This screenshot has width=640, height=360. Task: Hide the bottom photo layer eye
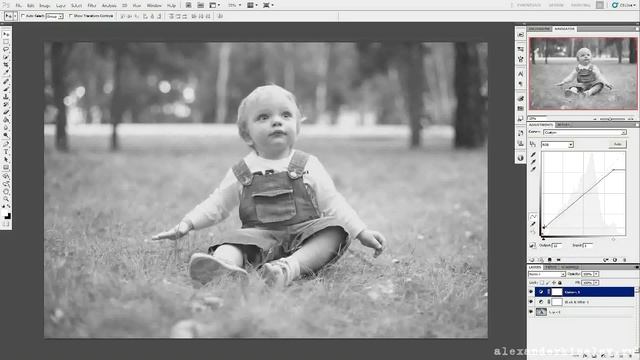coord(531,312)
